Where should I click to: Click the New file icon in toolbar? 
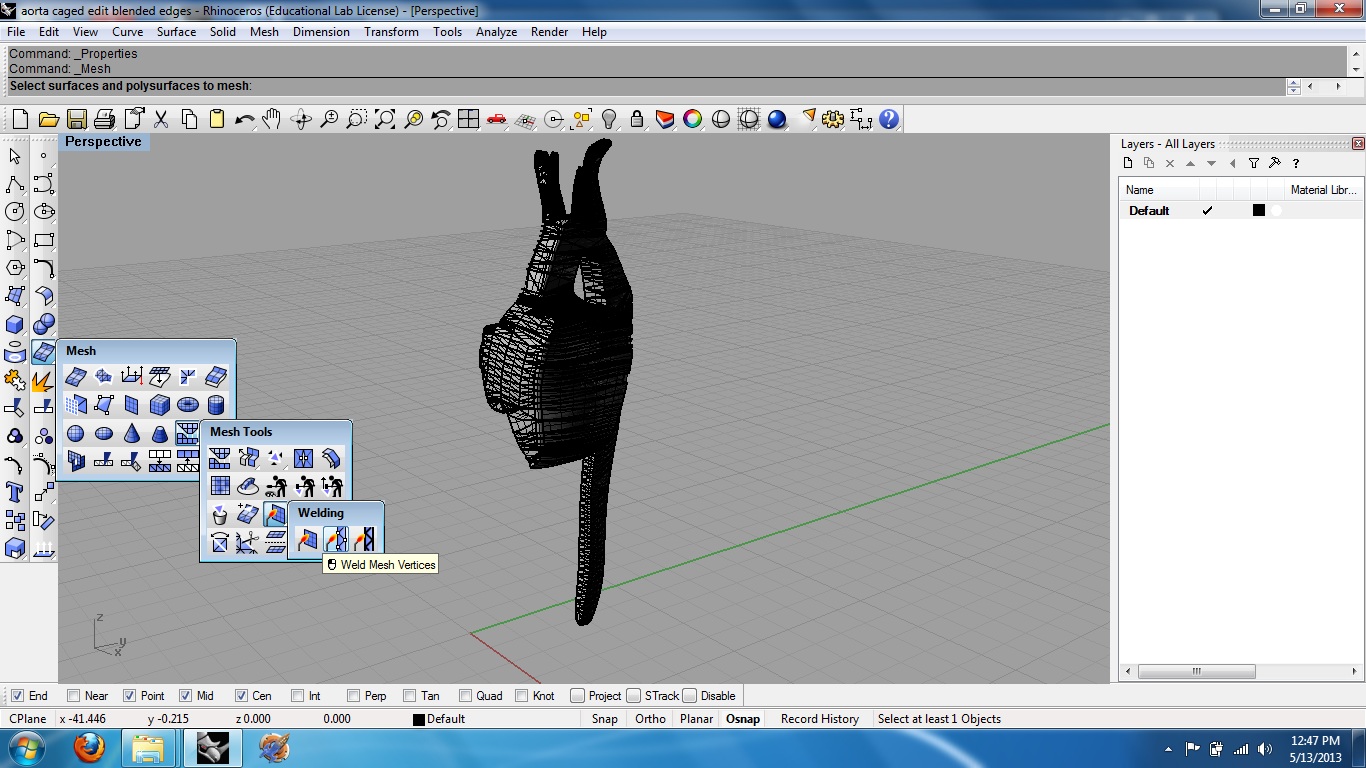coord(21,120)
